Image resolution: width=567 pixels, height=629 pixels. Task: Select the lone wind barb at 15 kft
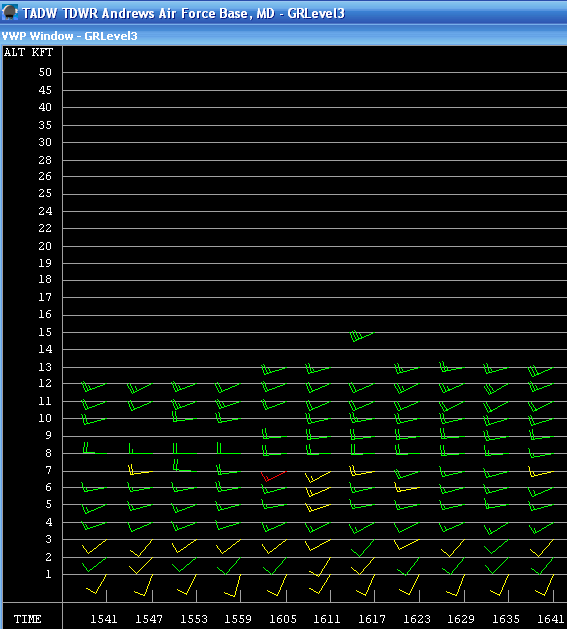pyautogui.click(x=362, y=336)
